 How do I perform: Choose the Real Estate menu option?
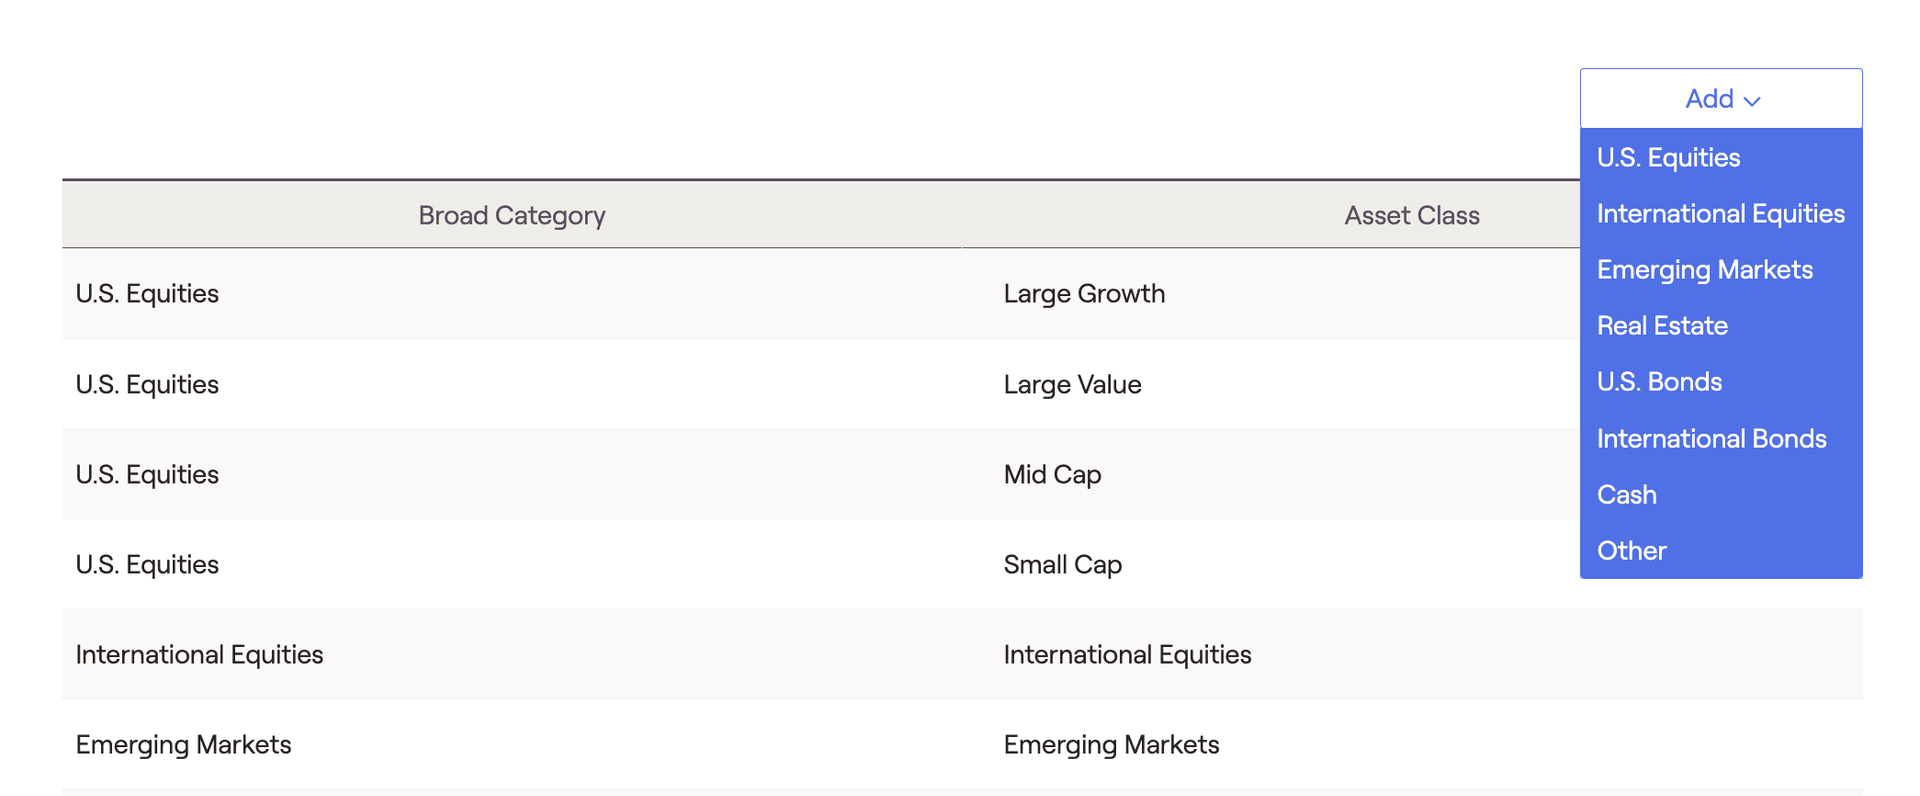[x=1721, y=325]
